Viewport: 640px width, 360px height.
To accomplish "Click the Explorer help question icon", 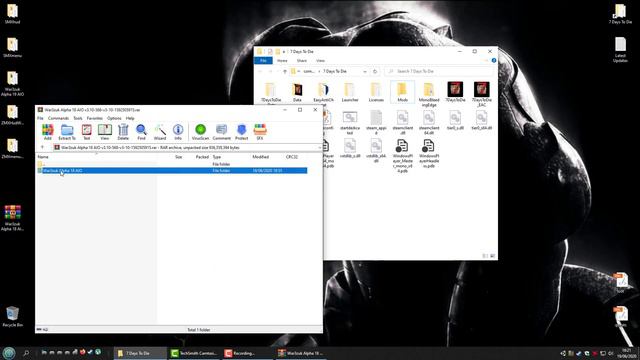I will pyautogui.click(x=493, y=60).
